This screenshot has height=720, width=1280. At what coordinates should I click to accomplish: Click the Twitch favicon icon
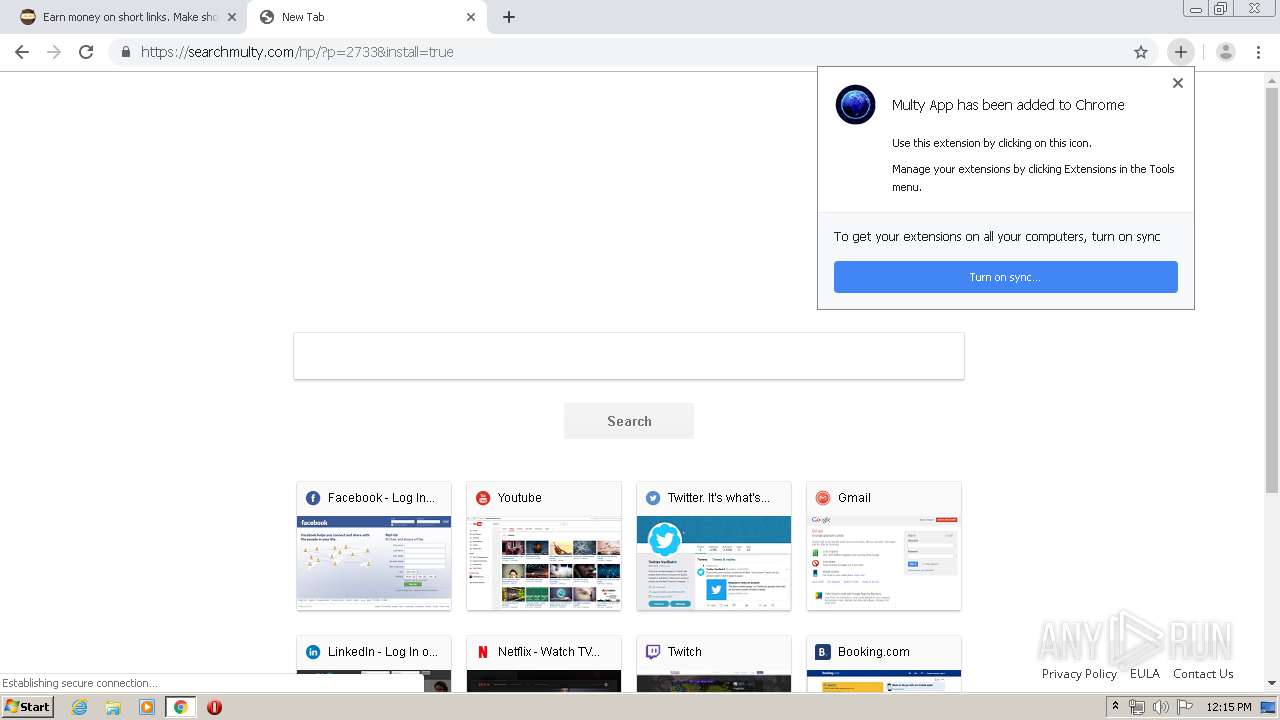coord(653,652)
